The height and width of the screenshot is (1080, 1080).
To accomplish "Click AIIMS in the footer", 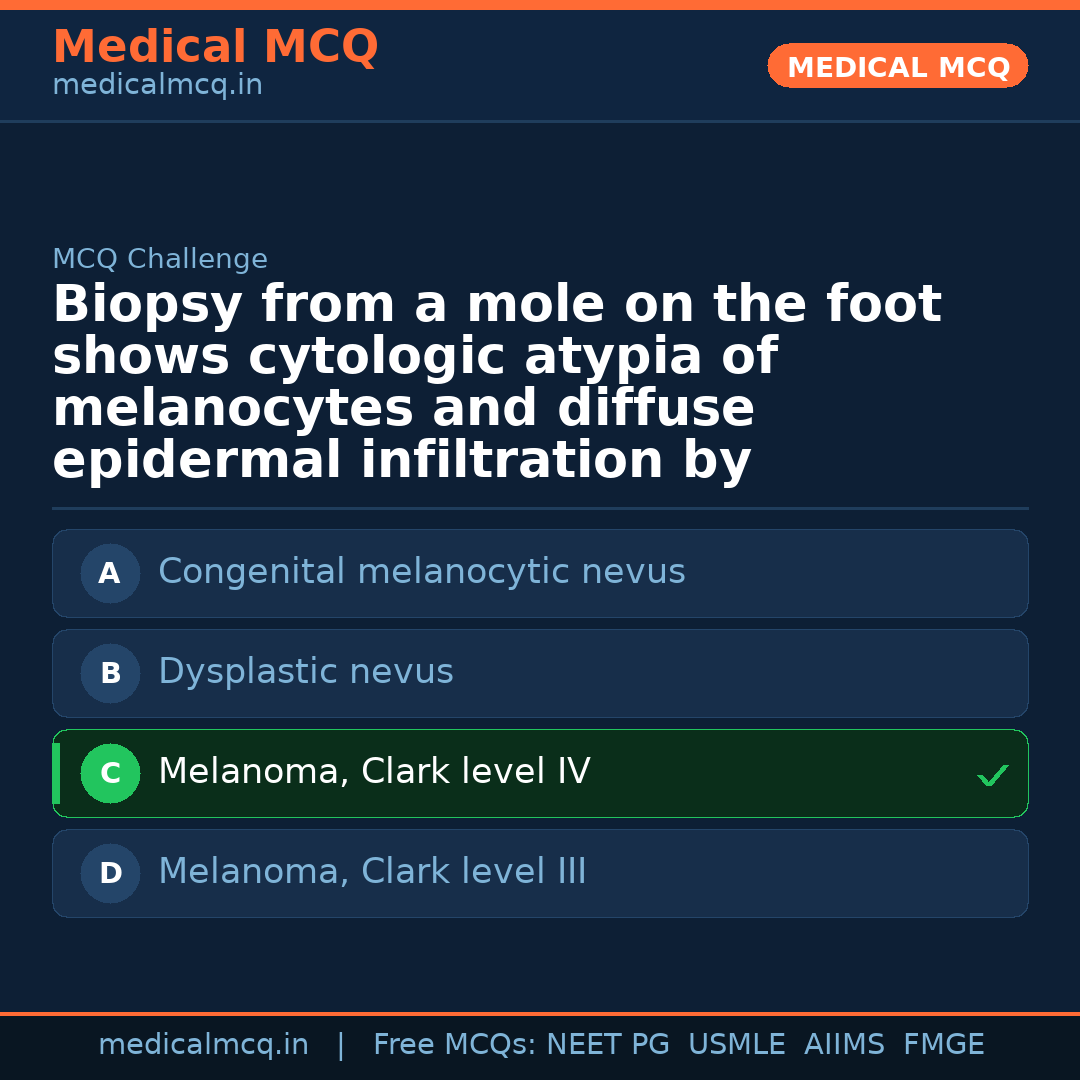I will pos(844,1045).
